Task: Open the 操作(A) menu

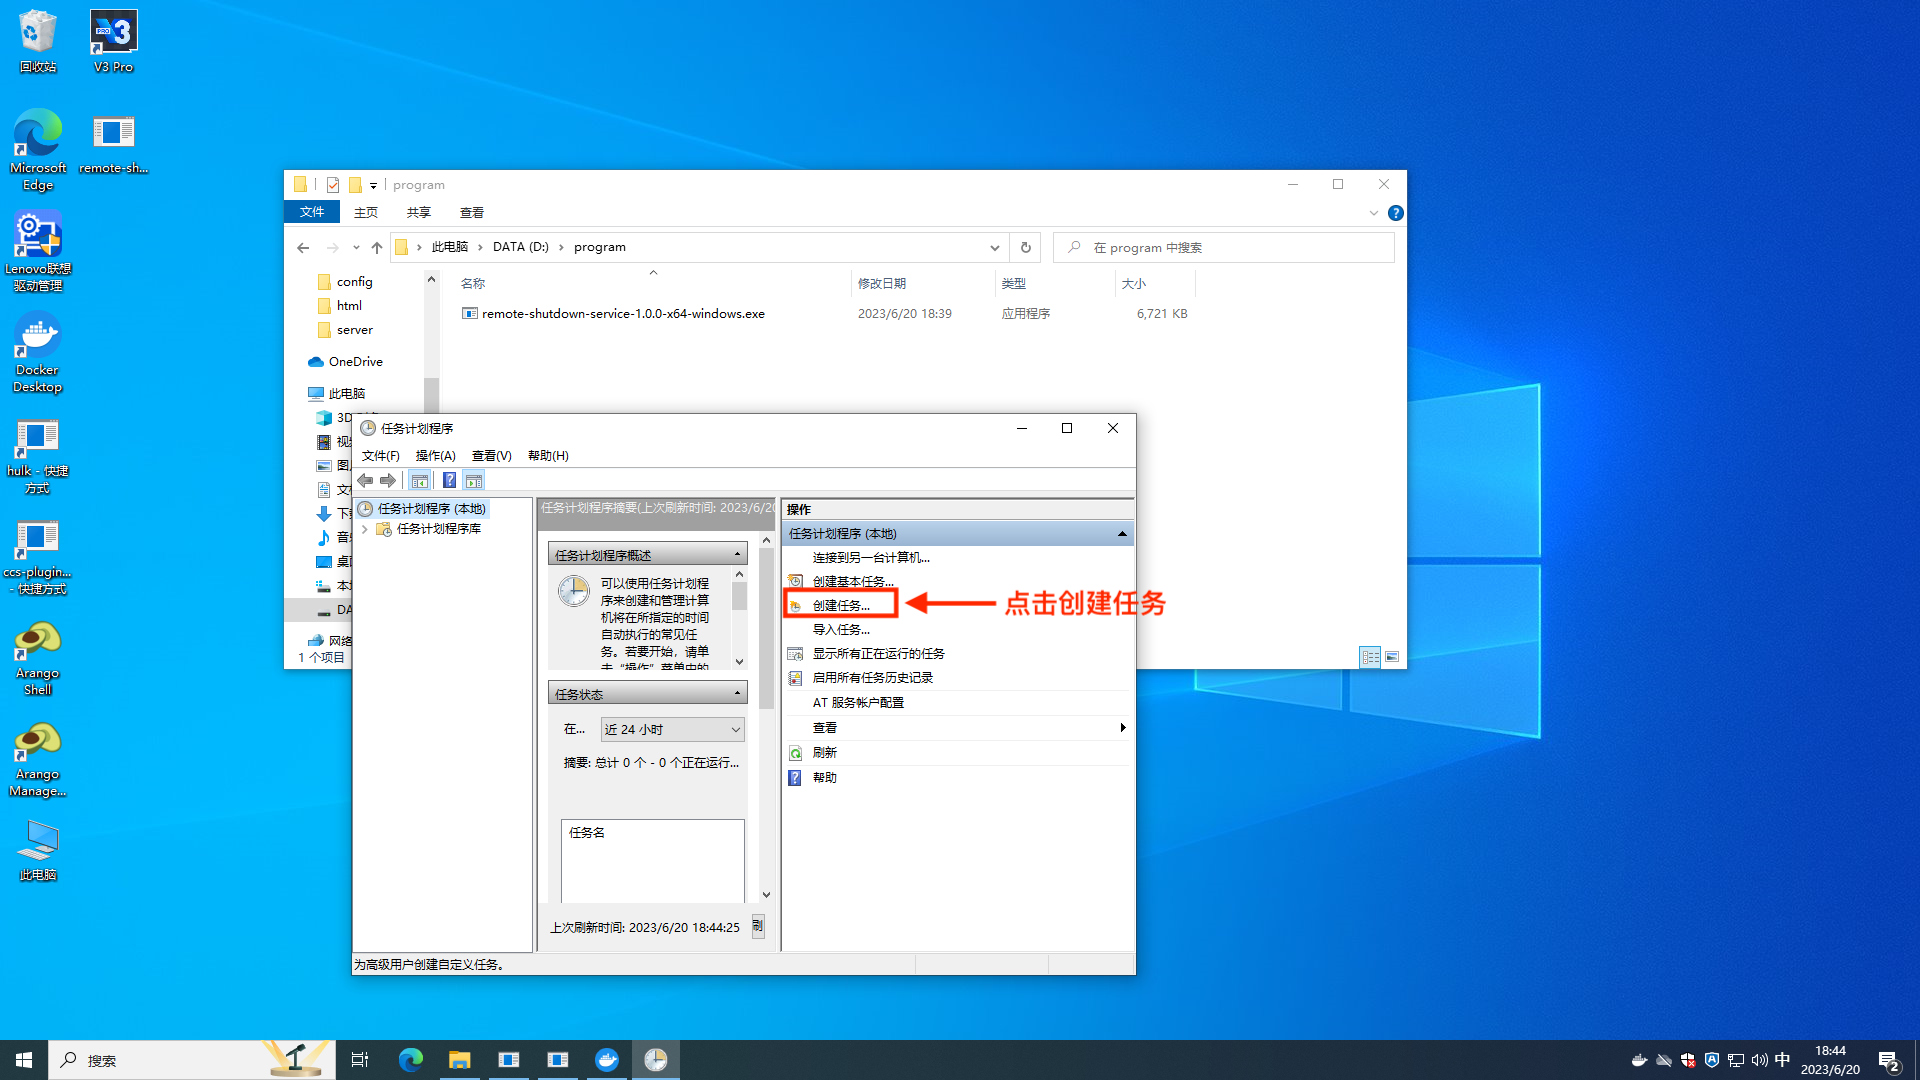Action: pos(435,456)
